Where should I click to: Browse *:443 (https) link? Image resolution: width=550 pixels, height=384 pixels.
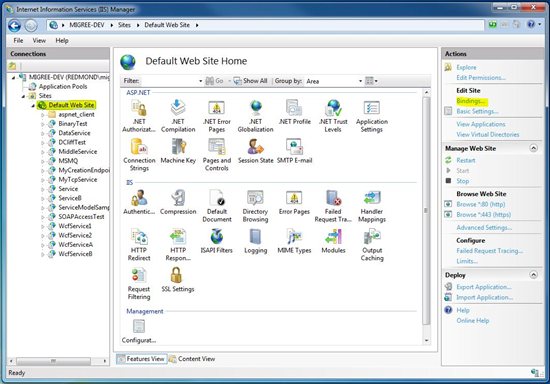(x=483, y=215)
